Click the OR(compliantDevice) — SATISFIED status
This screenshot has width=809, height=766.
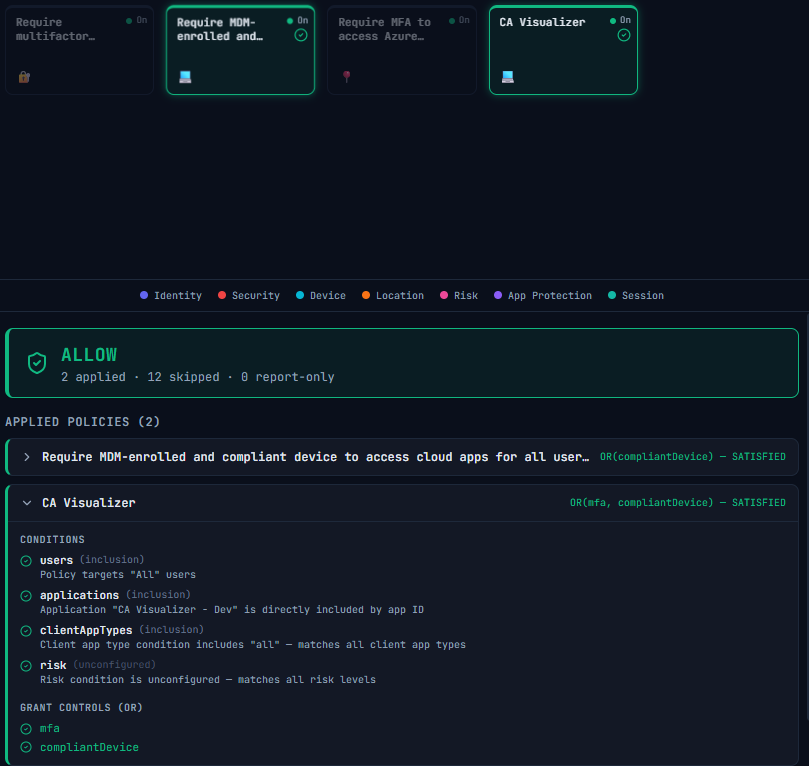[692, 457]
